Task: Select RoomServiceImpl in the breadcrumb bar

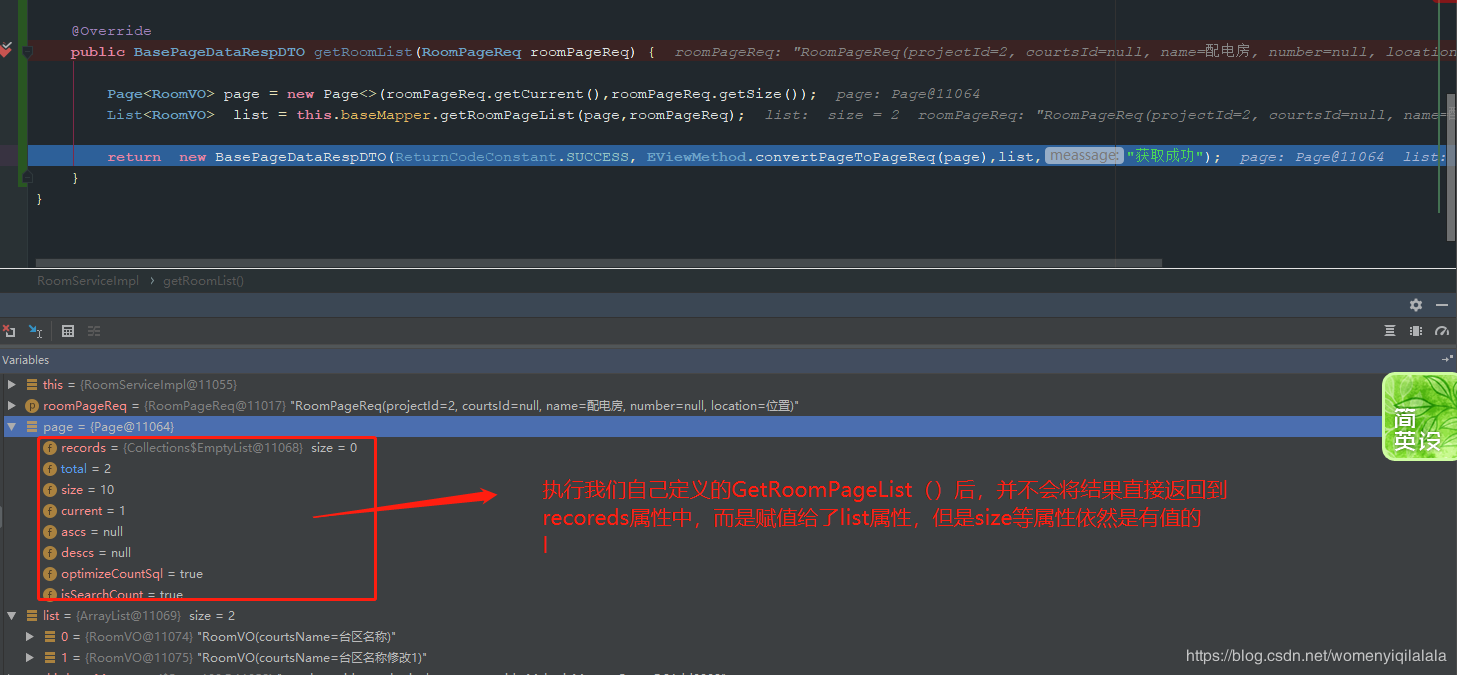Action: pyautogui.click(x=88, y=281)
